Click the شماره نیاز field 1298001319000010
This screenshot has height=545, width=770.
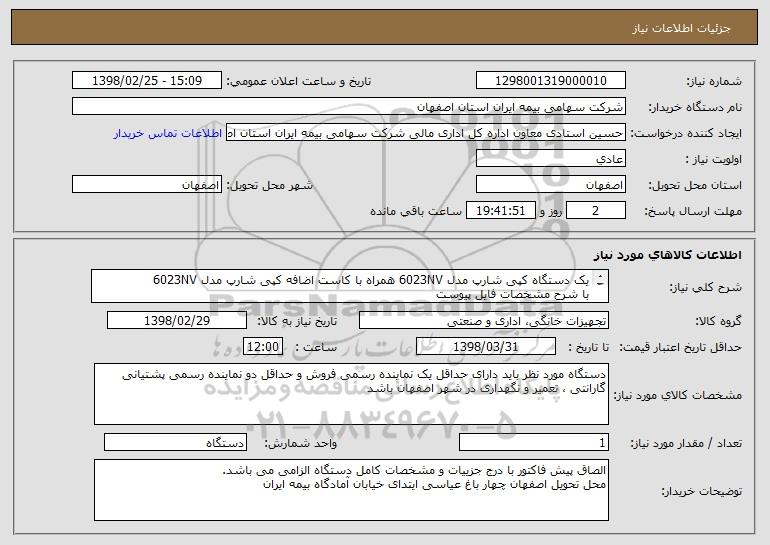[x=550, y=81]
